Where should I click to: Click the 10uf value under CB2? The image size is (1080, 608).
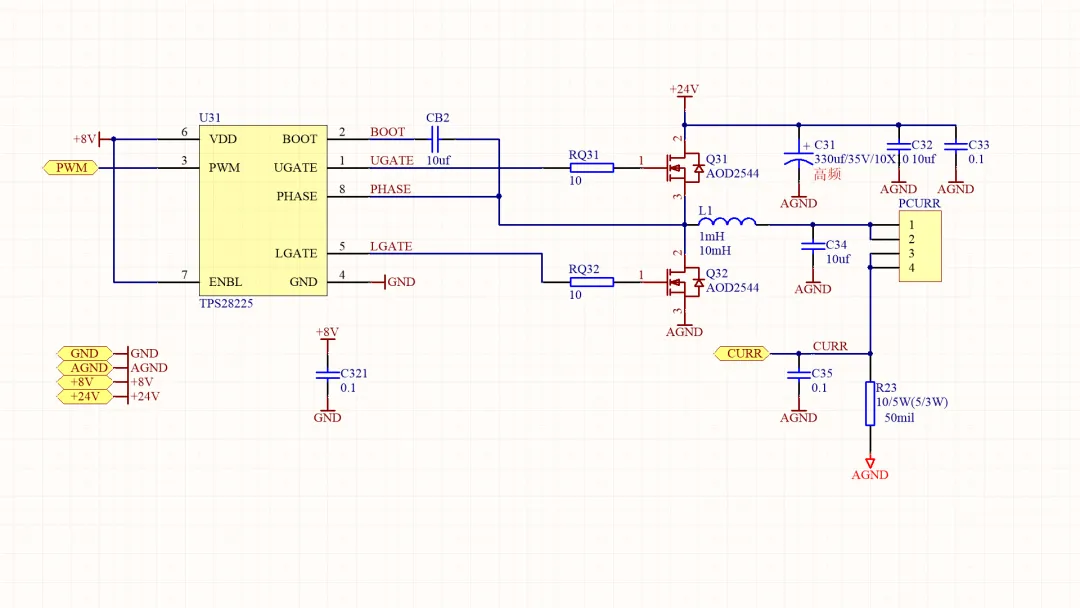coord(438,160)
